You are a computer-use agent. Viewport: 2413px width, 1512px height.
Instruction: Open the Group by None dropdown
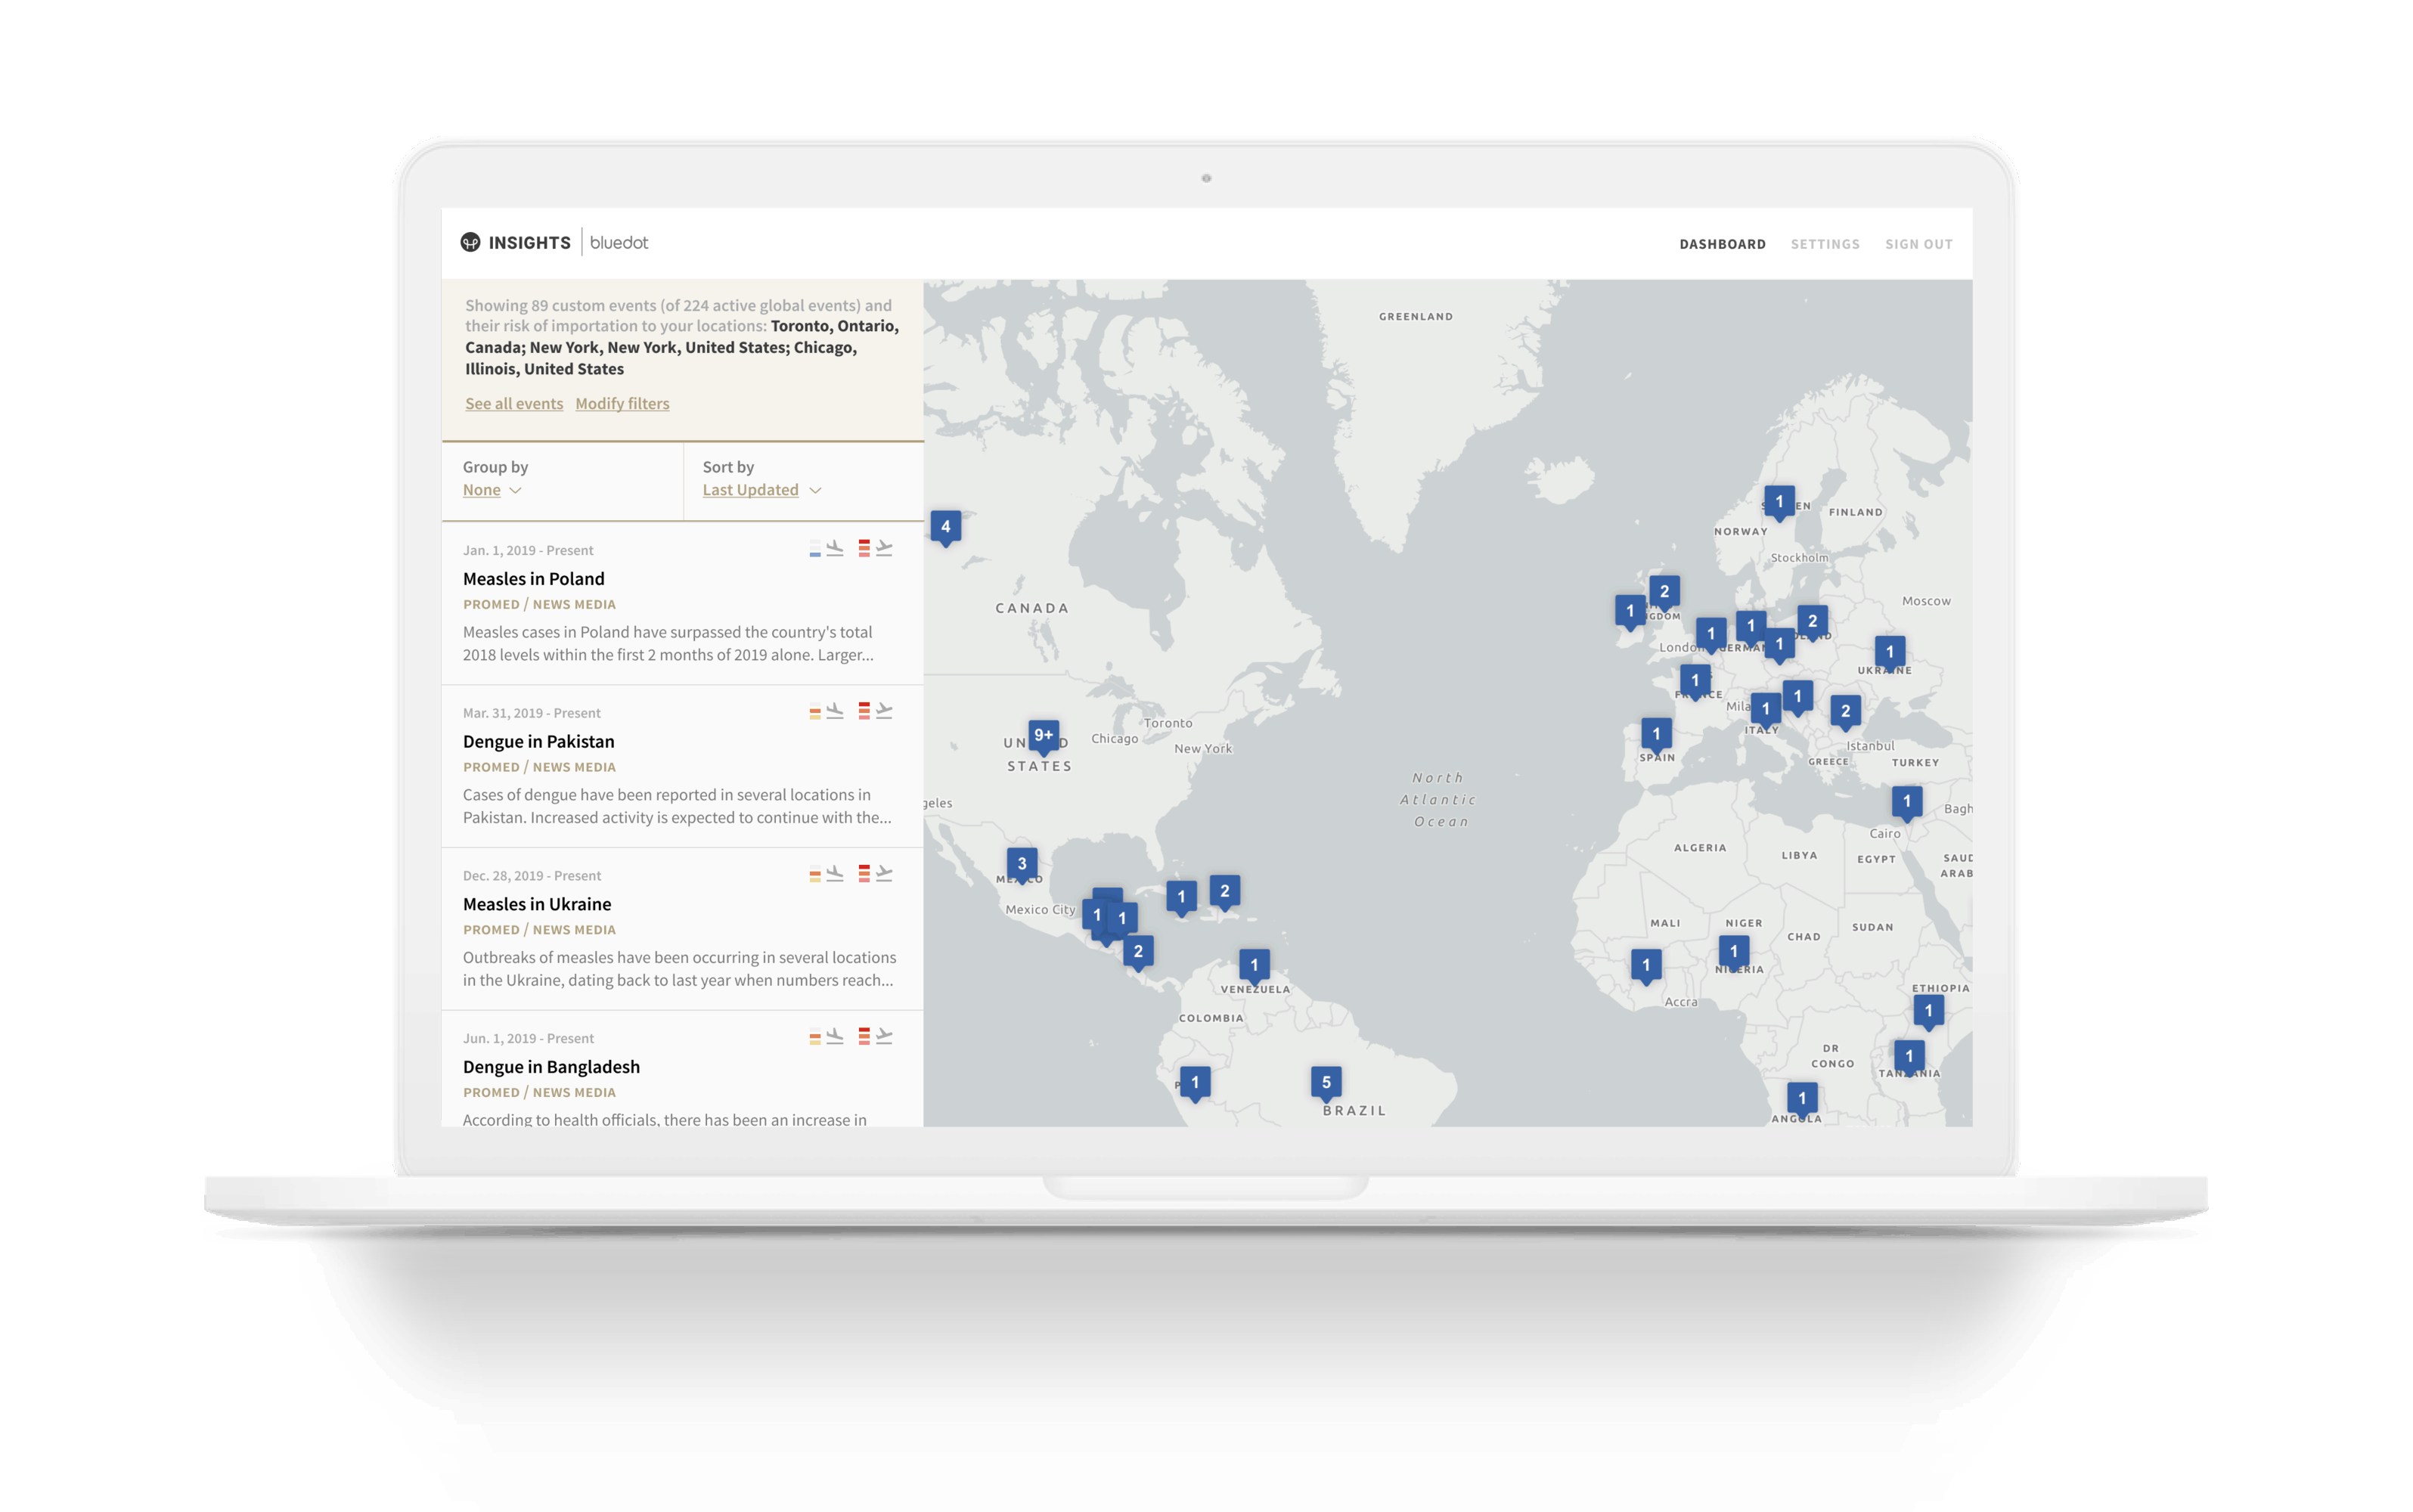point(492,490)
